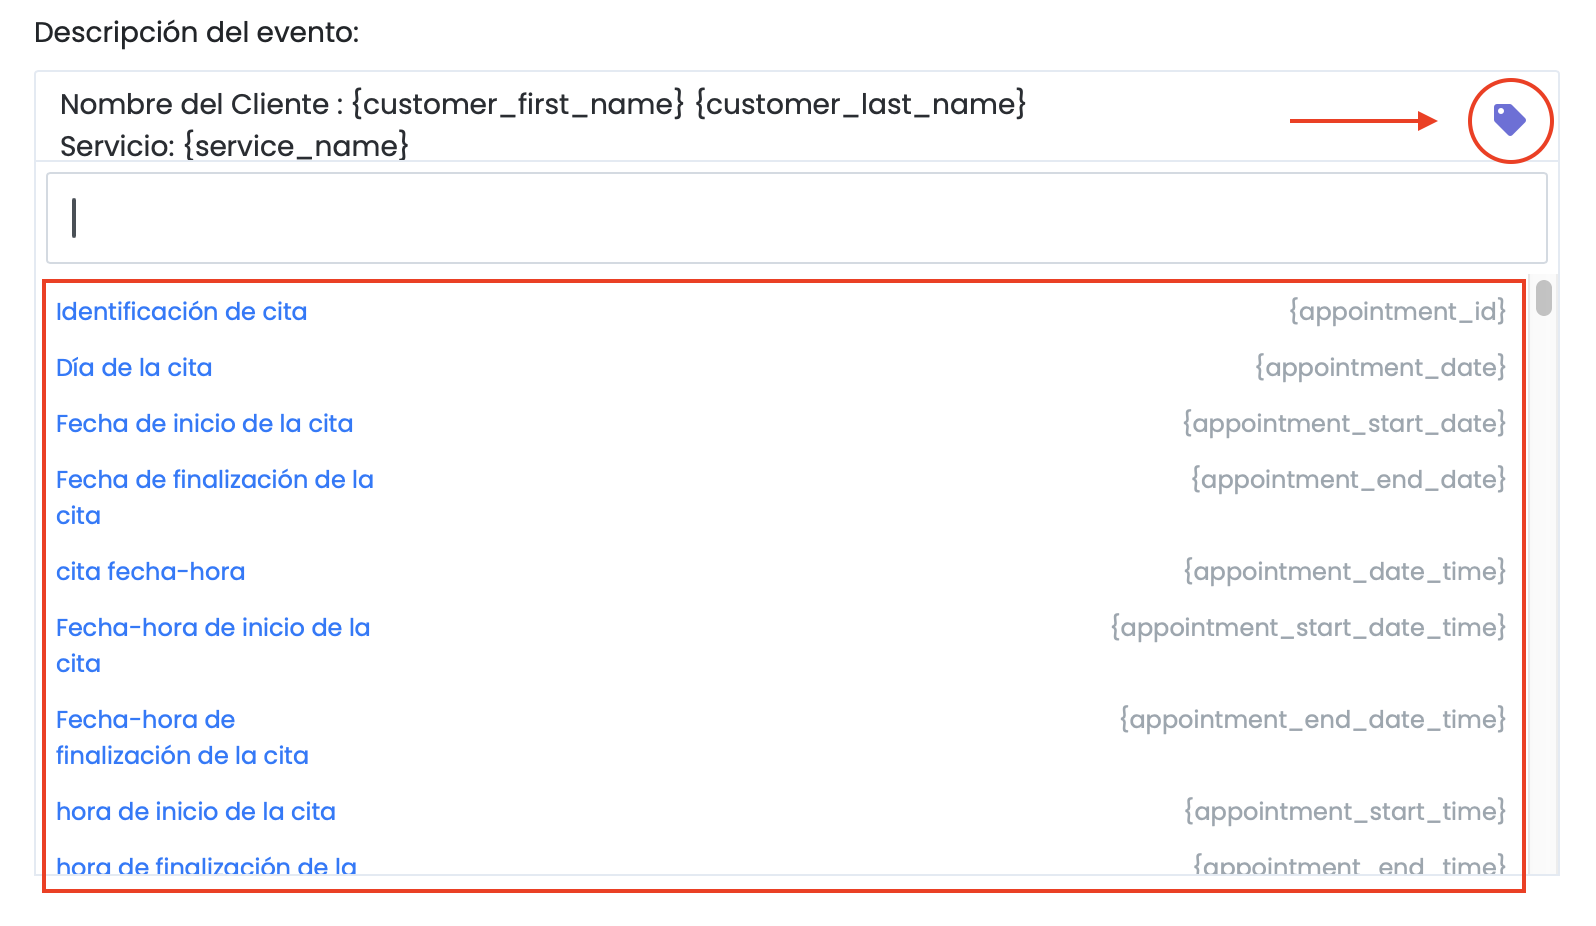Select 'cita fecha-hora' entry

(x=150, y=572)
